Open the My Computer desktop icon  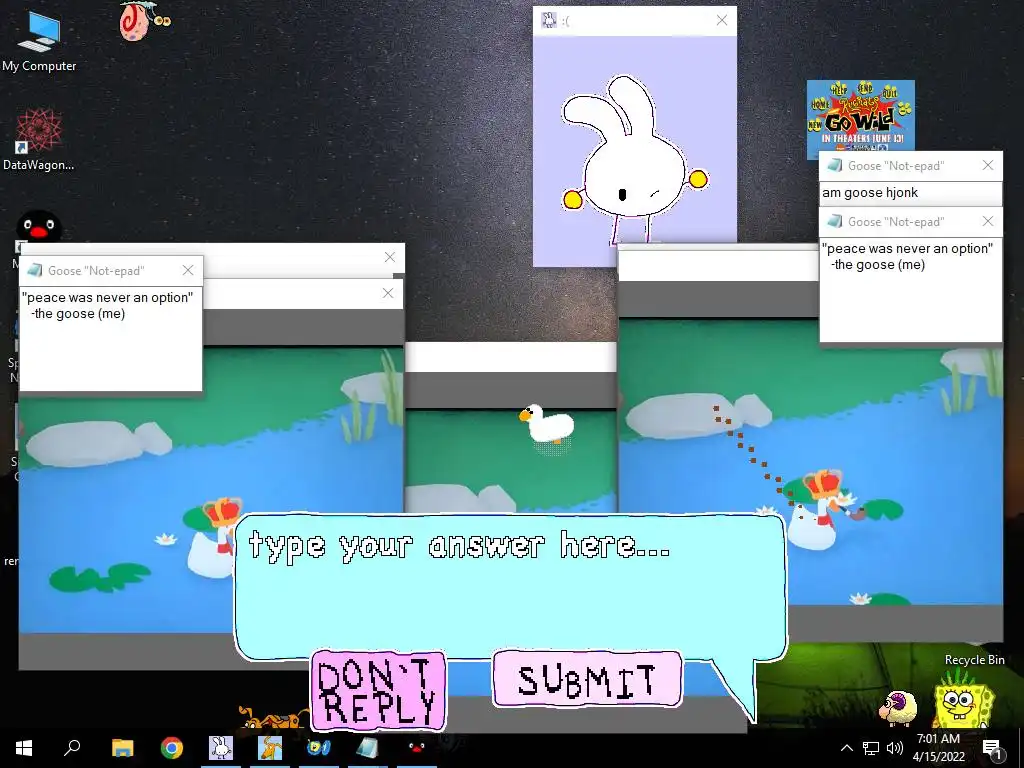39,42
